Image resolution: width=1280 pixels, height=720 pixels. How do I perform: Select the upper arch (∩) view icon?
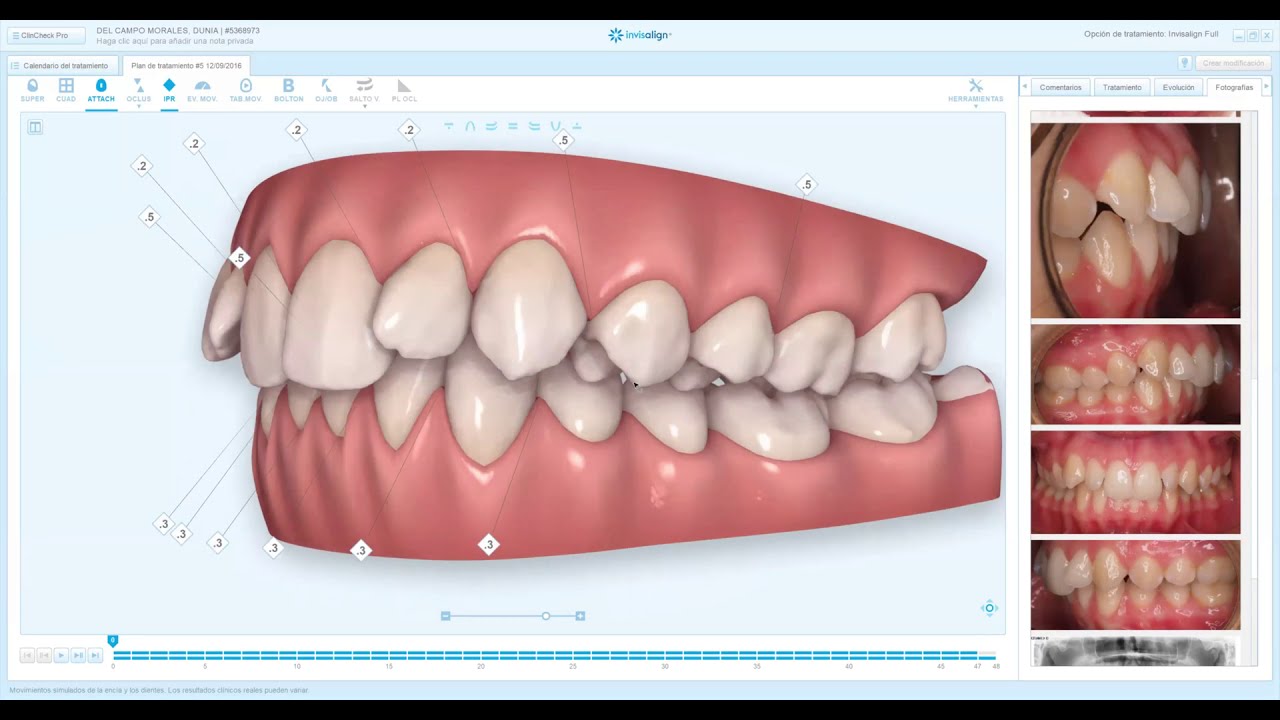tap(470, 126)
